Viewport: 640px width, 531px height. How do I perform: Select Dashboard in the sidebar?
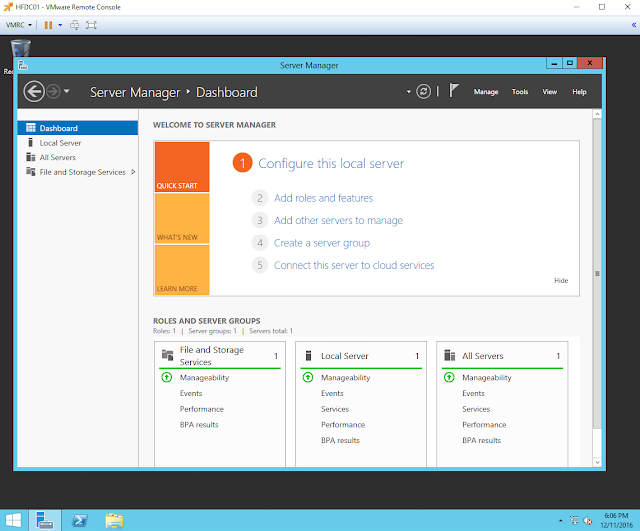tap(78, 128)
